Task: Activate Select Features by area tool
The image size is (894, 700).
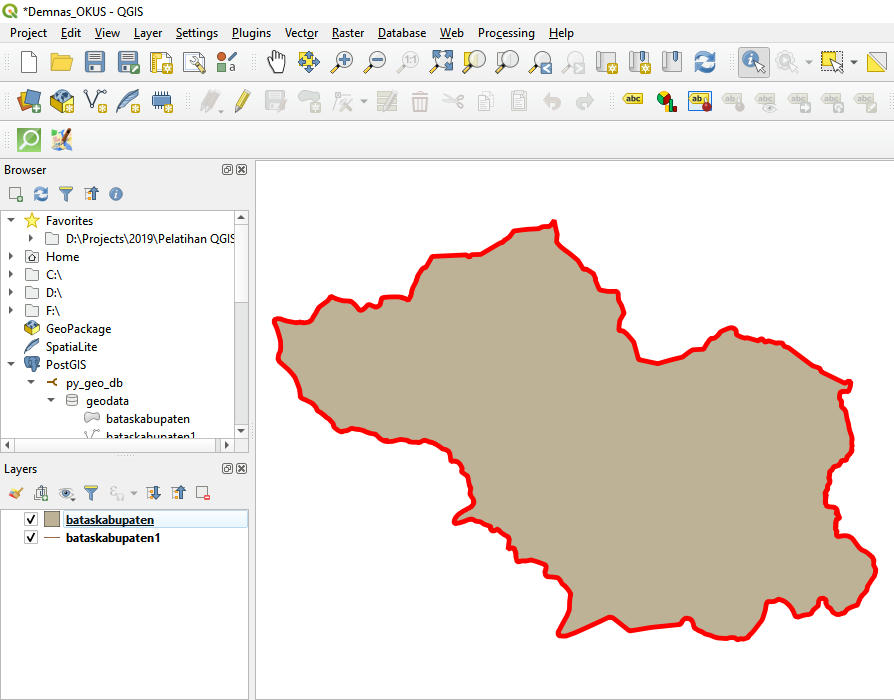Action: [x=832, y=62]
